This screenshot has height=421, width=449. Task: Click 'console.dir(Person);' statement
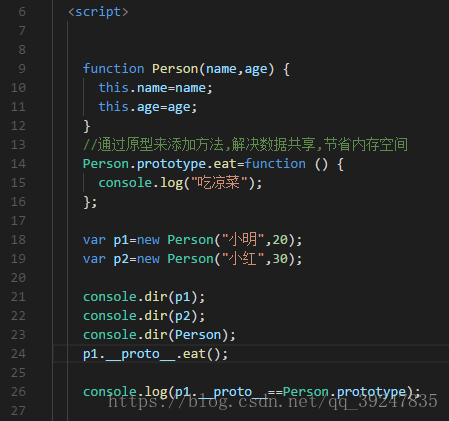[159, 335]
